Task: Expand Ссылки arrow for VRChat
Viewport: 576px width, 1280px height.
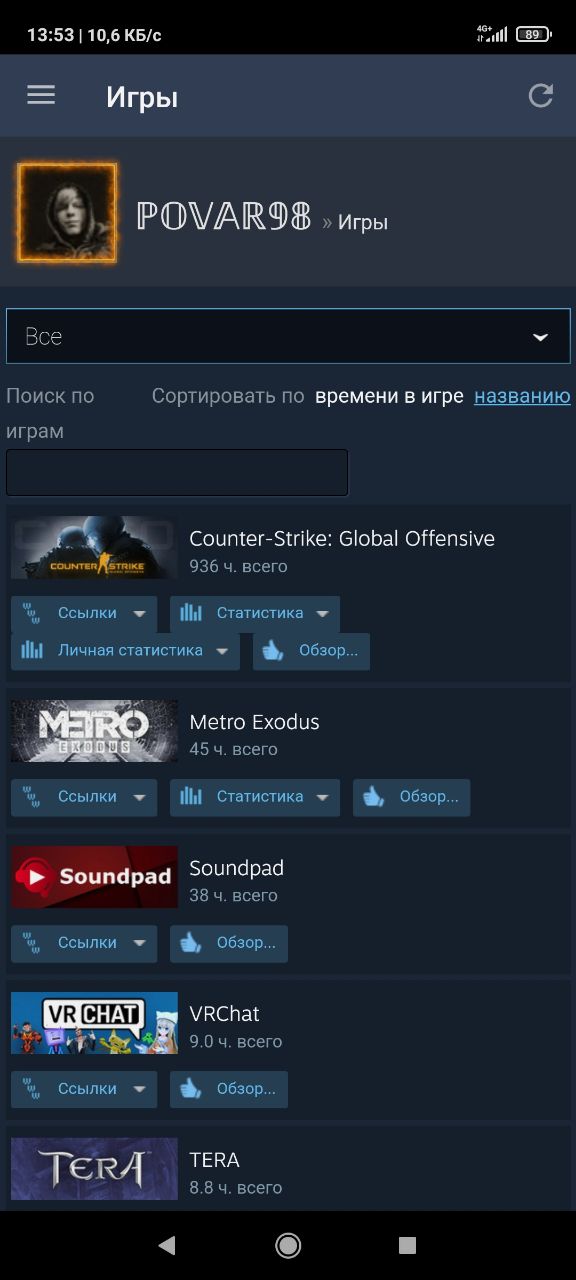Action: point(139,1089)
